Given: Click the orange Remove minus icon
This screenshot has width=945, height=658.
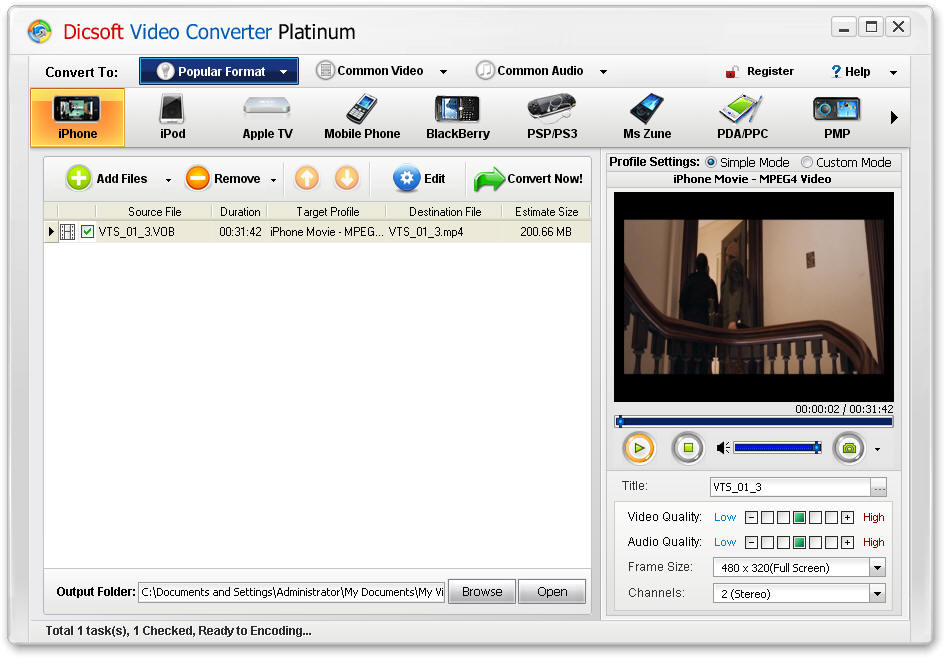Looking at the screenshot, I should point(198,178).
